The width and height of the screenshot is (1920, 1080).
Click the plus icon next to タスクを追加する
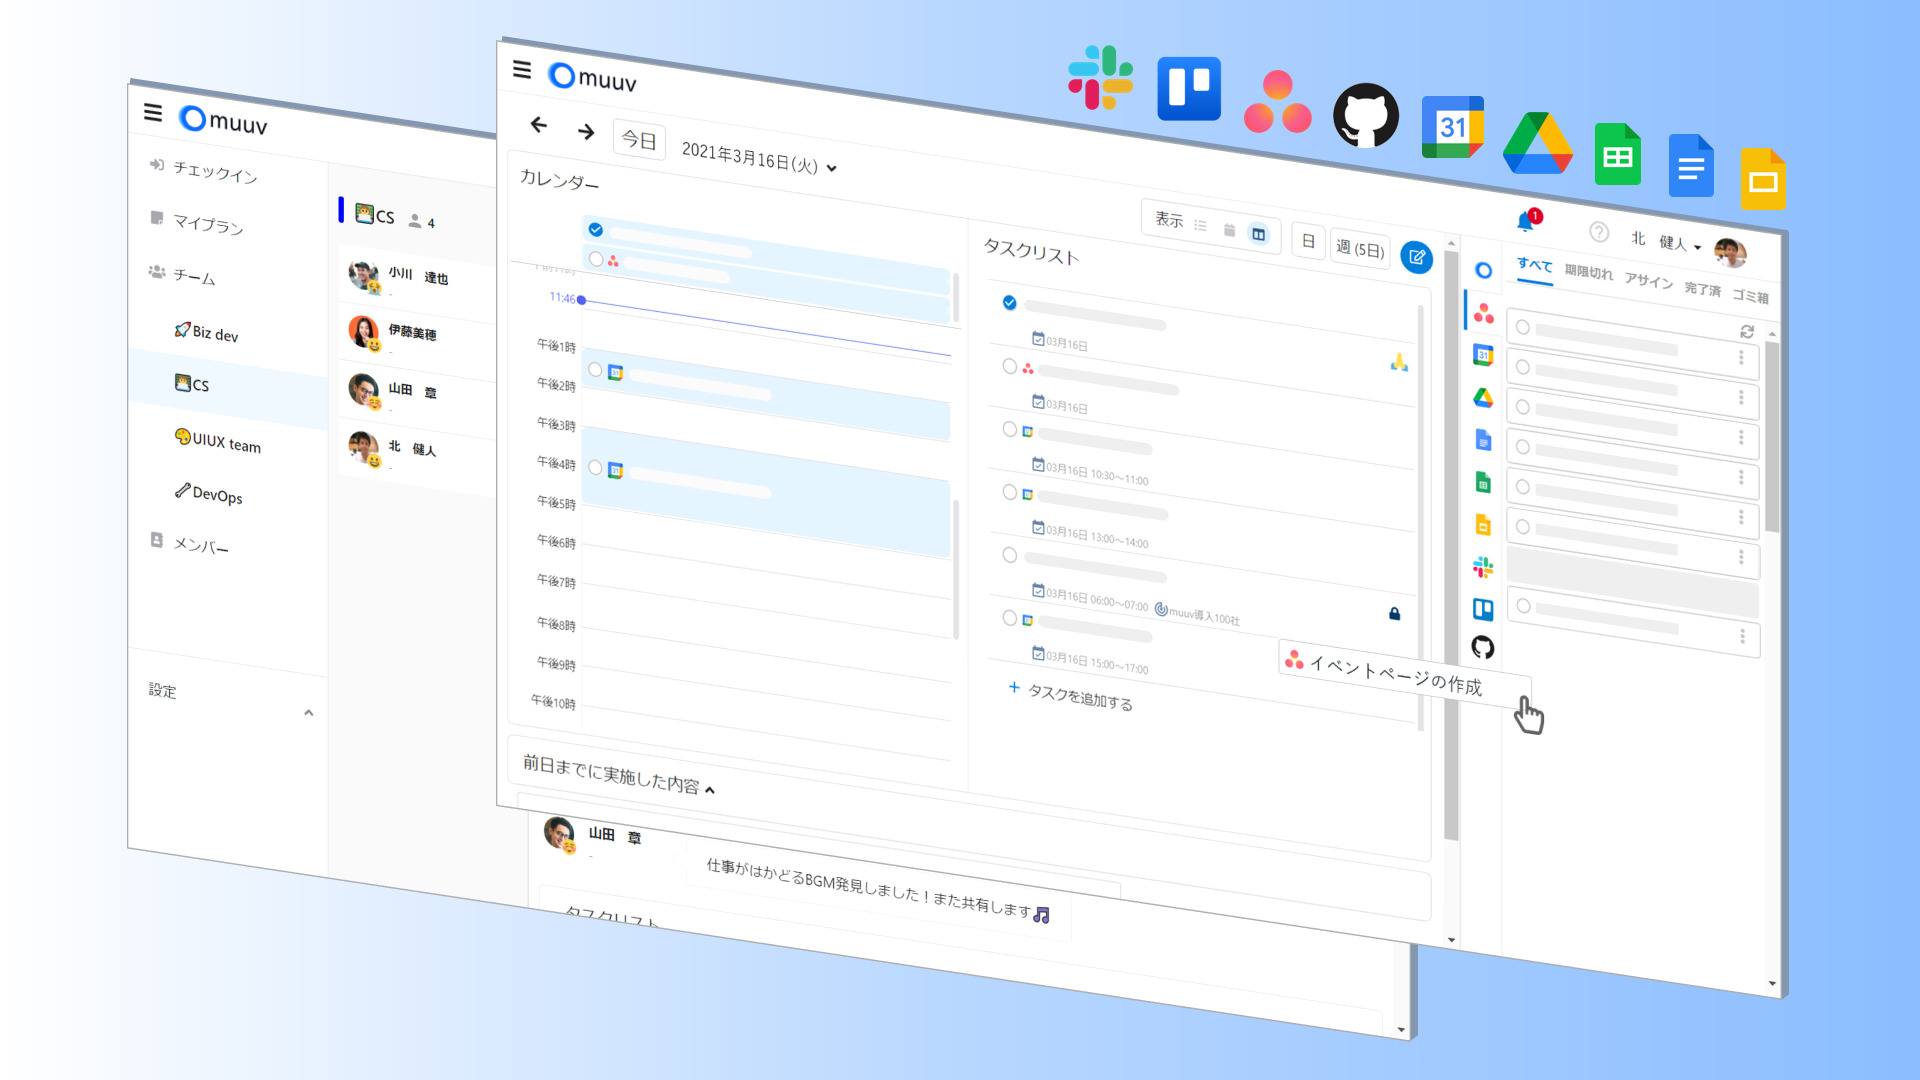point(1013,687)
